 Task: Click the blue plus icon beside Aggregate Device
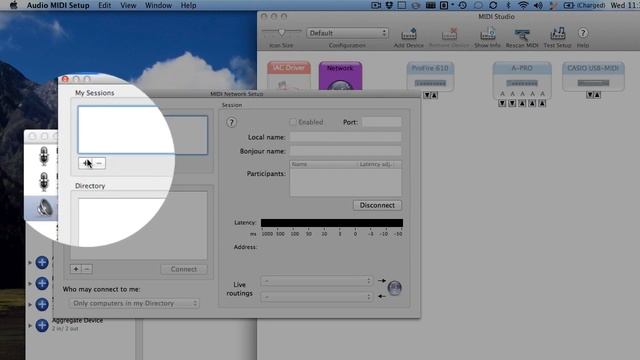point(42,325)
